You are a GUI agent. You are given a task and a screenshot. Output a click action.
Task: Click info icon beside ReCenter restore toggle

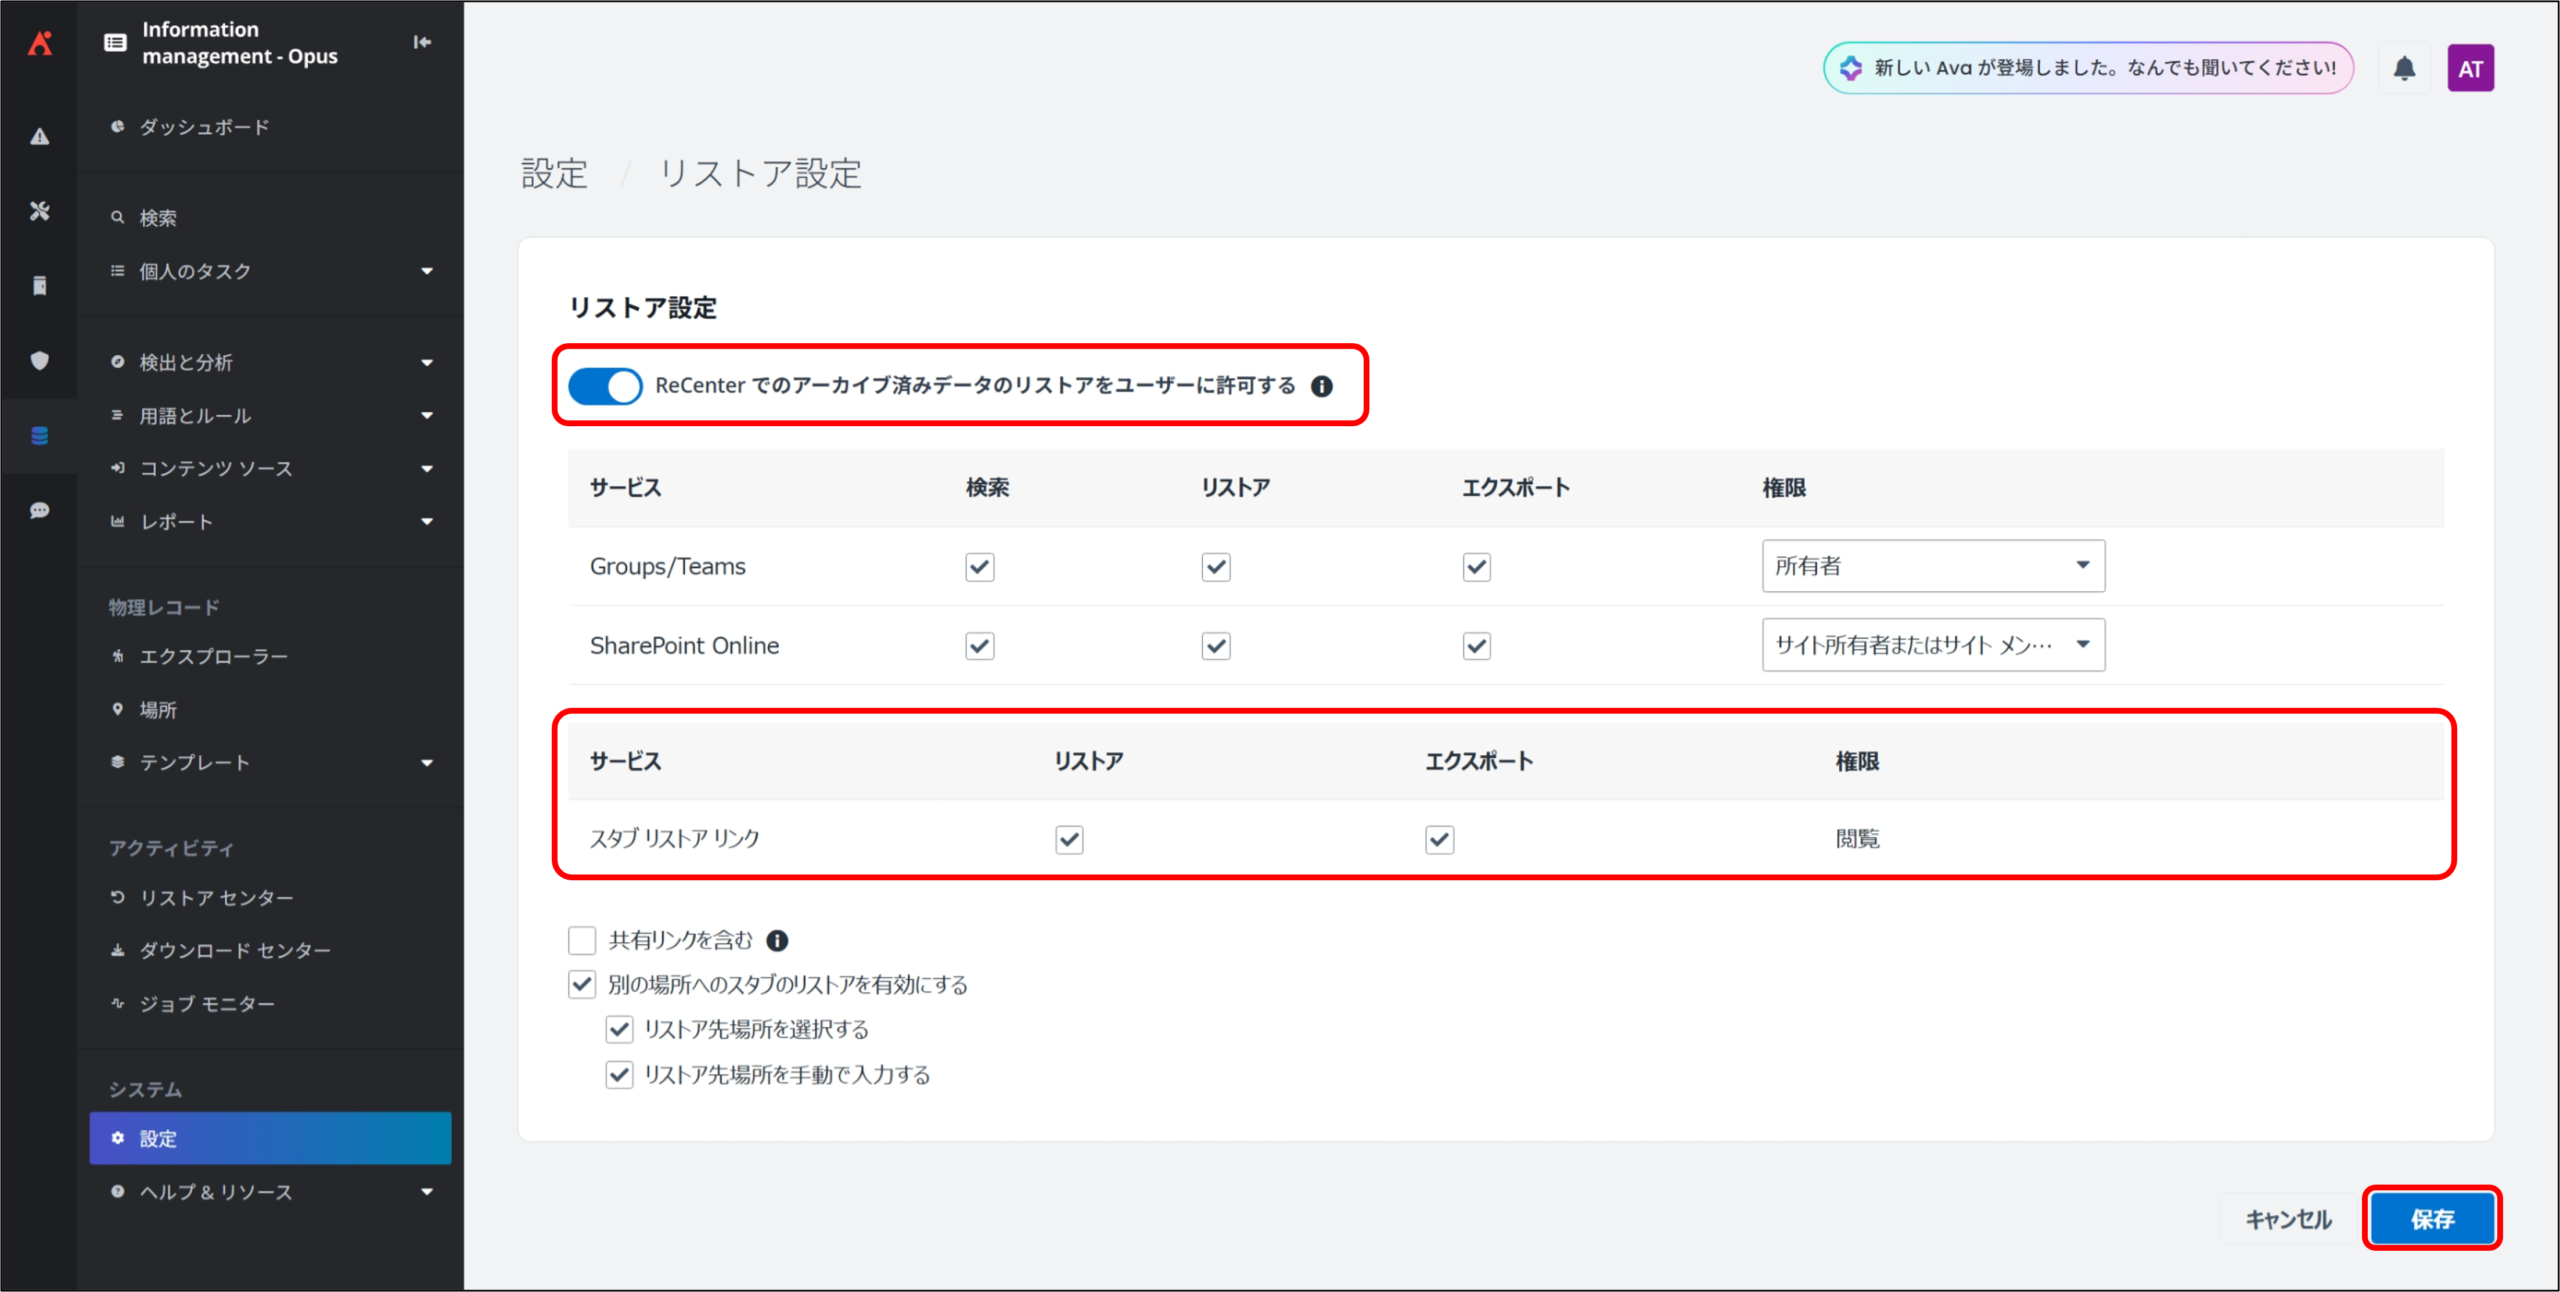click(x=1322, y=386)
